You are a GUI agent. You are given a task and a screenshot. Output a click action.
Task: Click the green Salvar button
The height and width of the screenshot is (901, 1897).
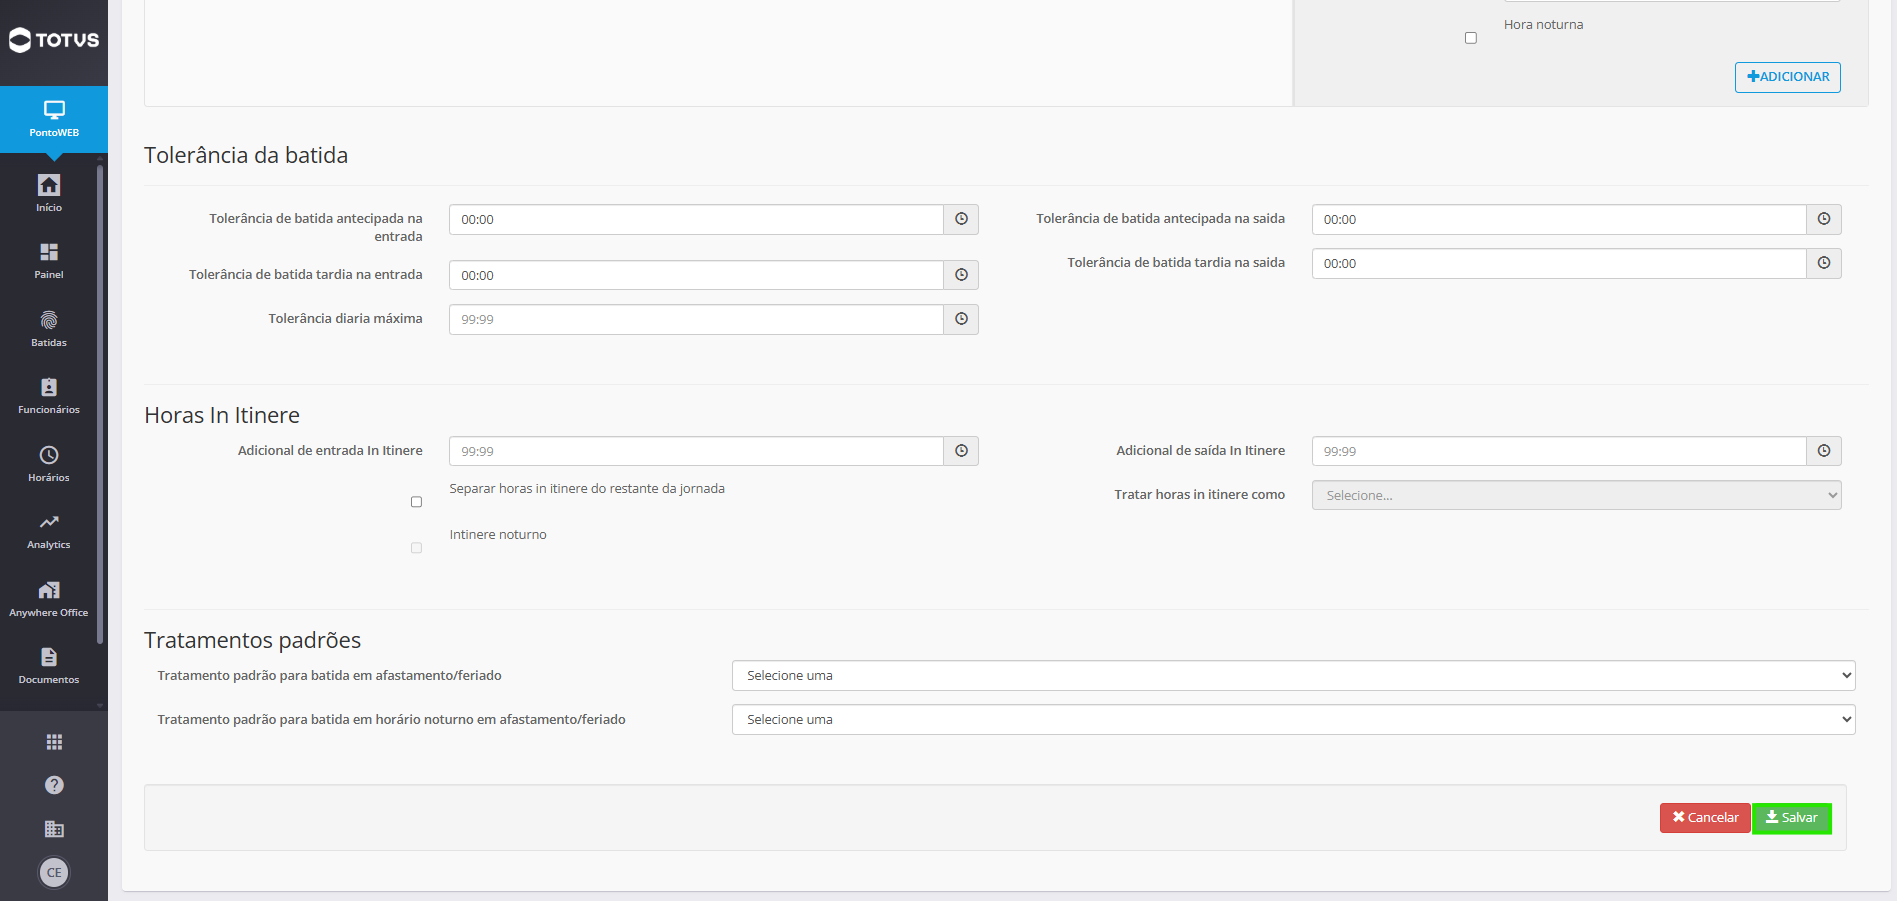pos(1791,818)
